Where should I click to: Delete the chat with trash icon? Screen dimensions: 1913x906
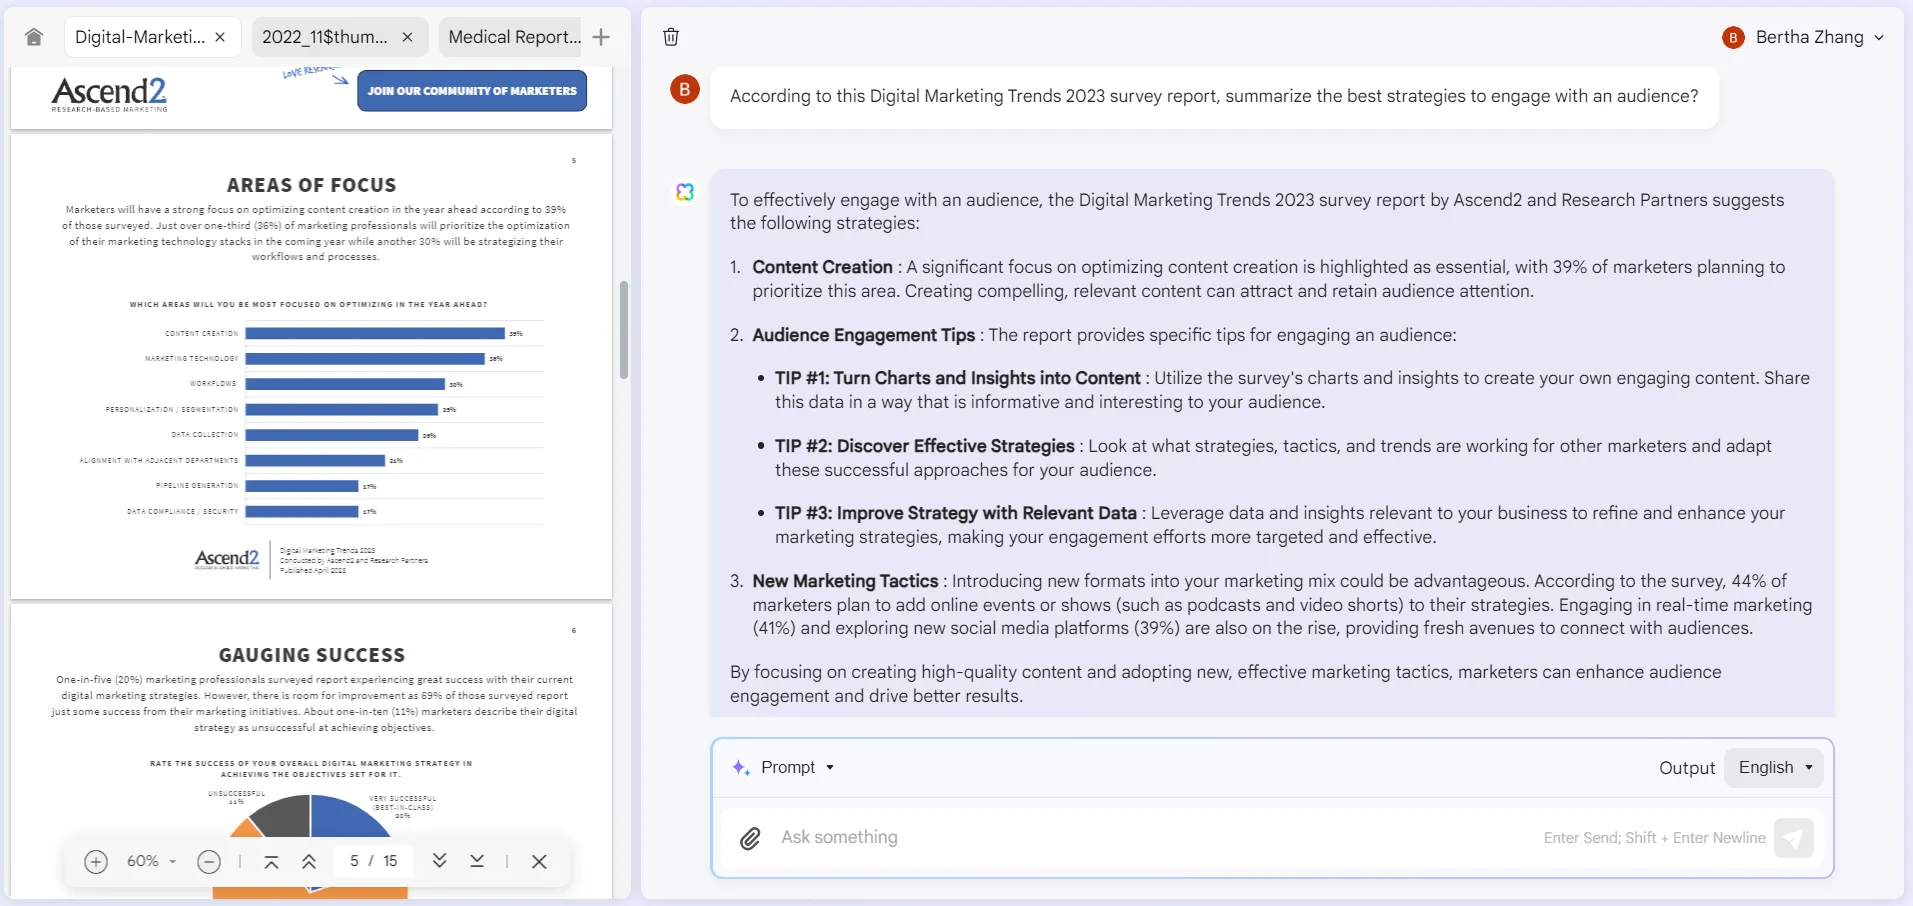pyautogui.click(x=671, y=37)
